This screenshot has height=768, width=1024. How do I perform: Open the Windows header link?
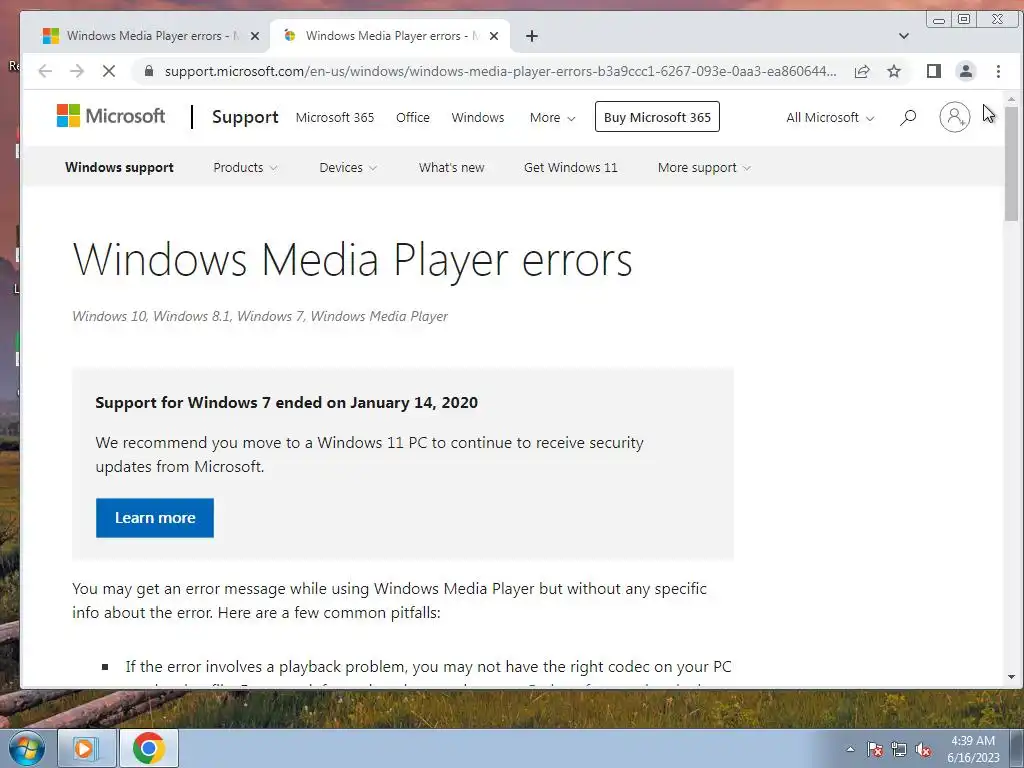[x=477, y=118]
